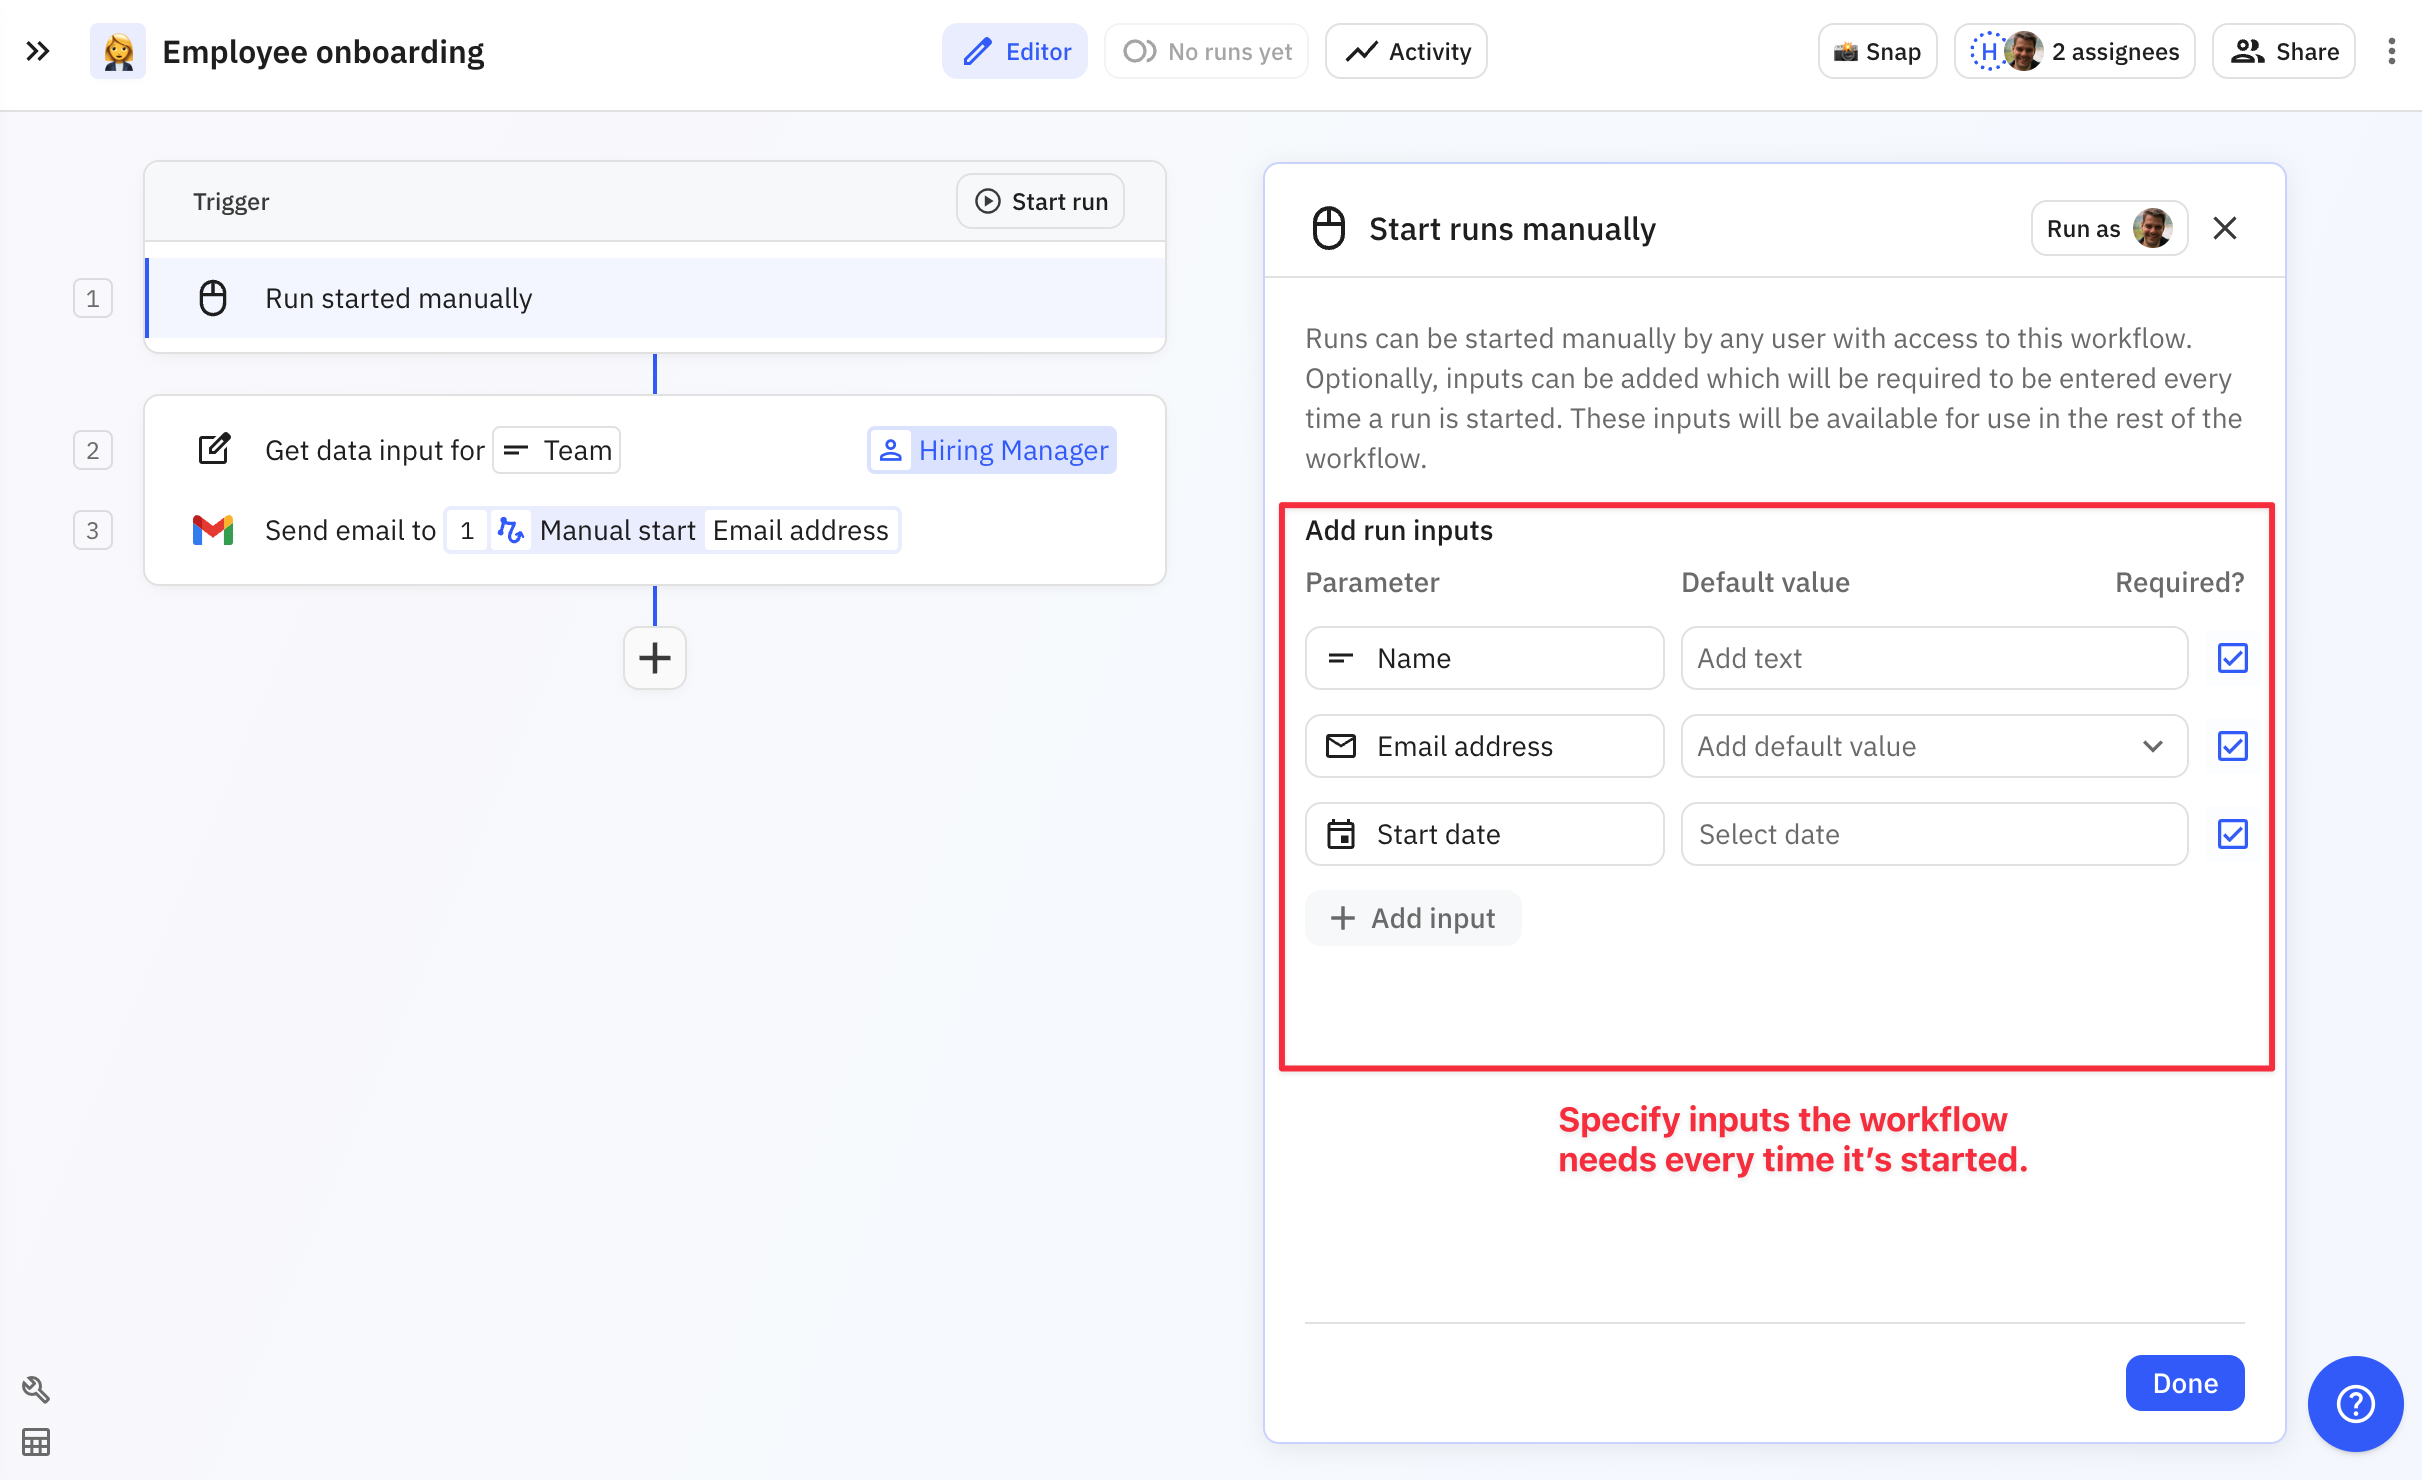Toggle Required checkbox for Email address
Image resolution: width=2422 pixels, height=1480 pixels.
[x=2232, y=746]
